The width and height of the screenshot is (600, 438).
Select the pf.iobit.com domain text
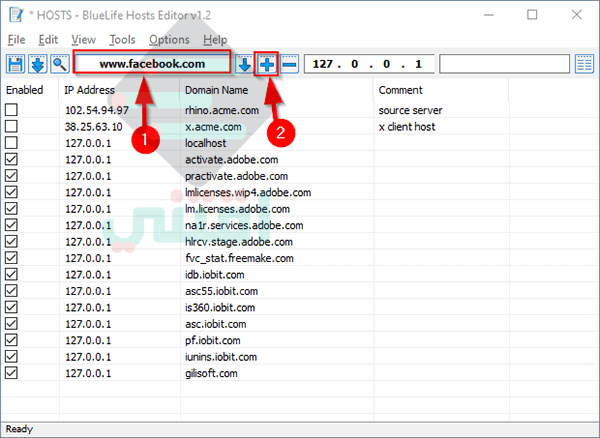pyautogui.click(x=213, y=341)
